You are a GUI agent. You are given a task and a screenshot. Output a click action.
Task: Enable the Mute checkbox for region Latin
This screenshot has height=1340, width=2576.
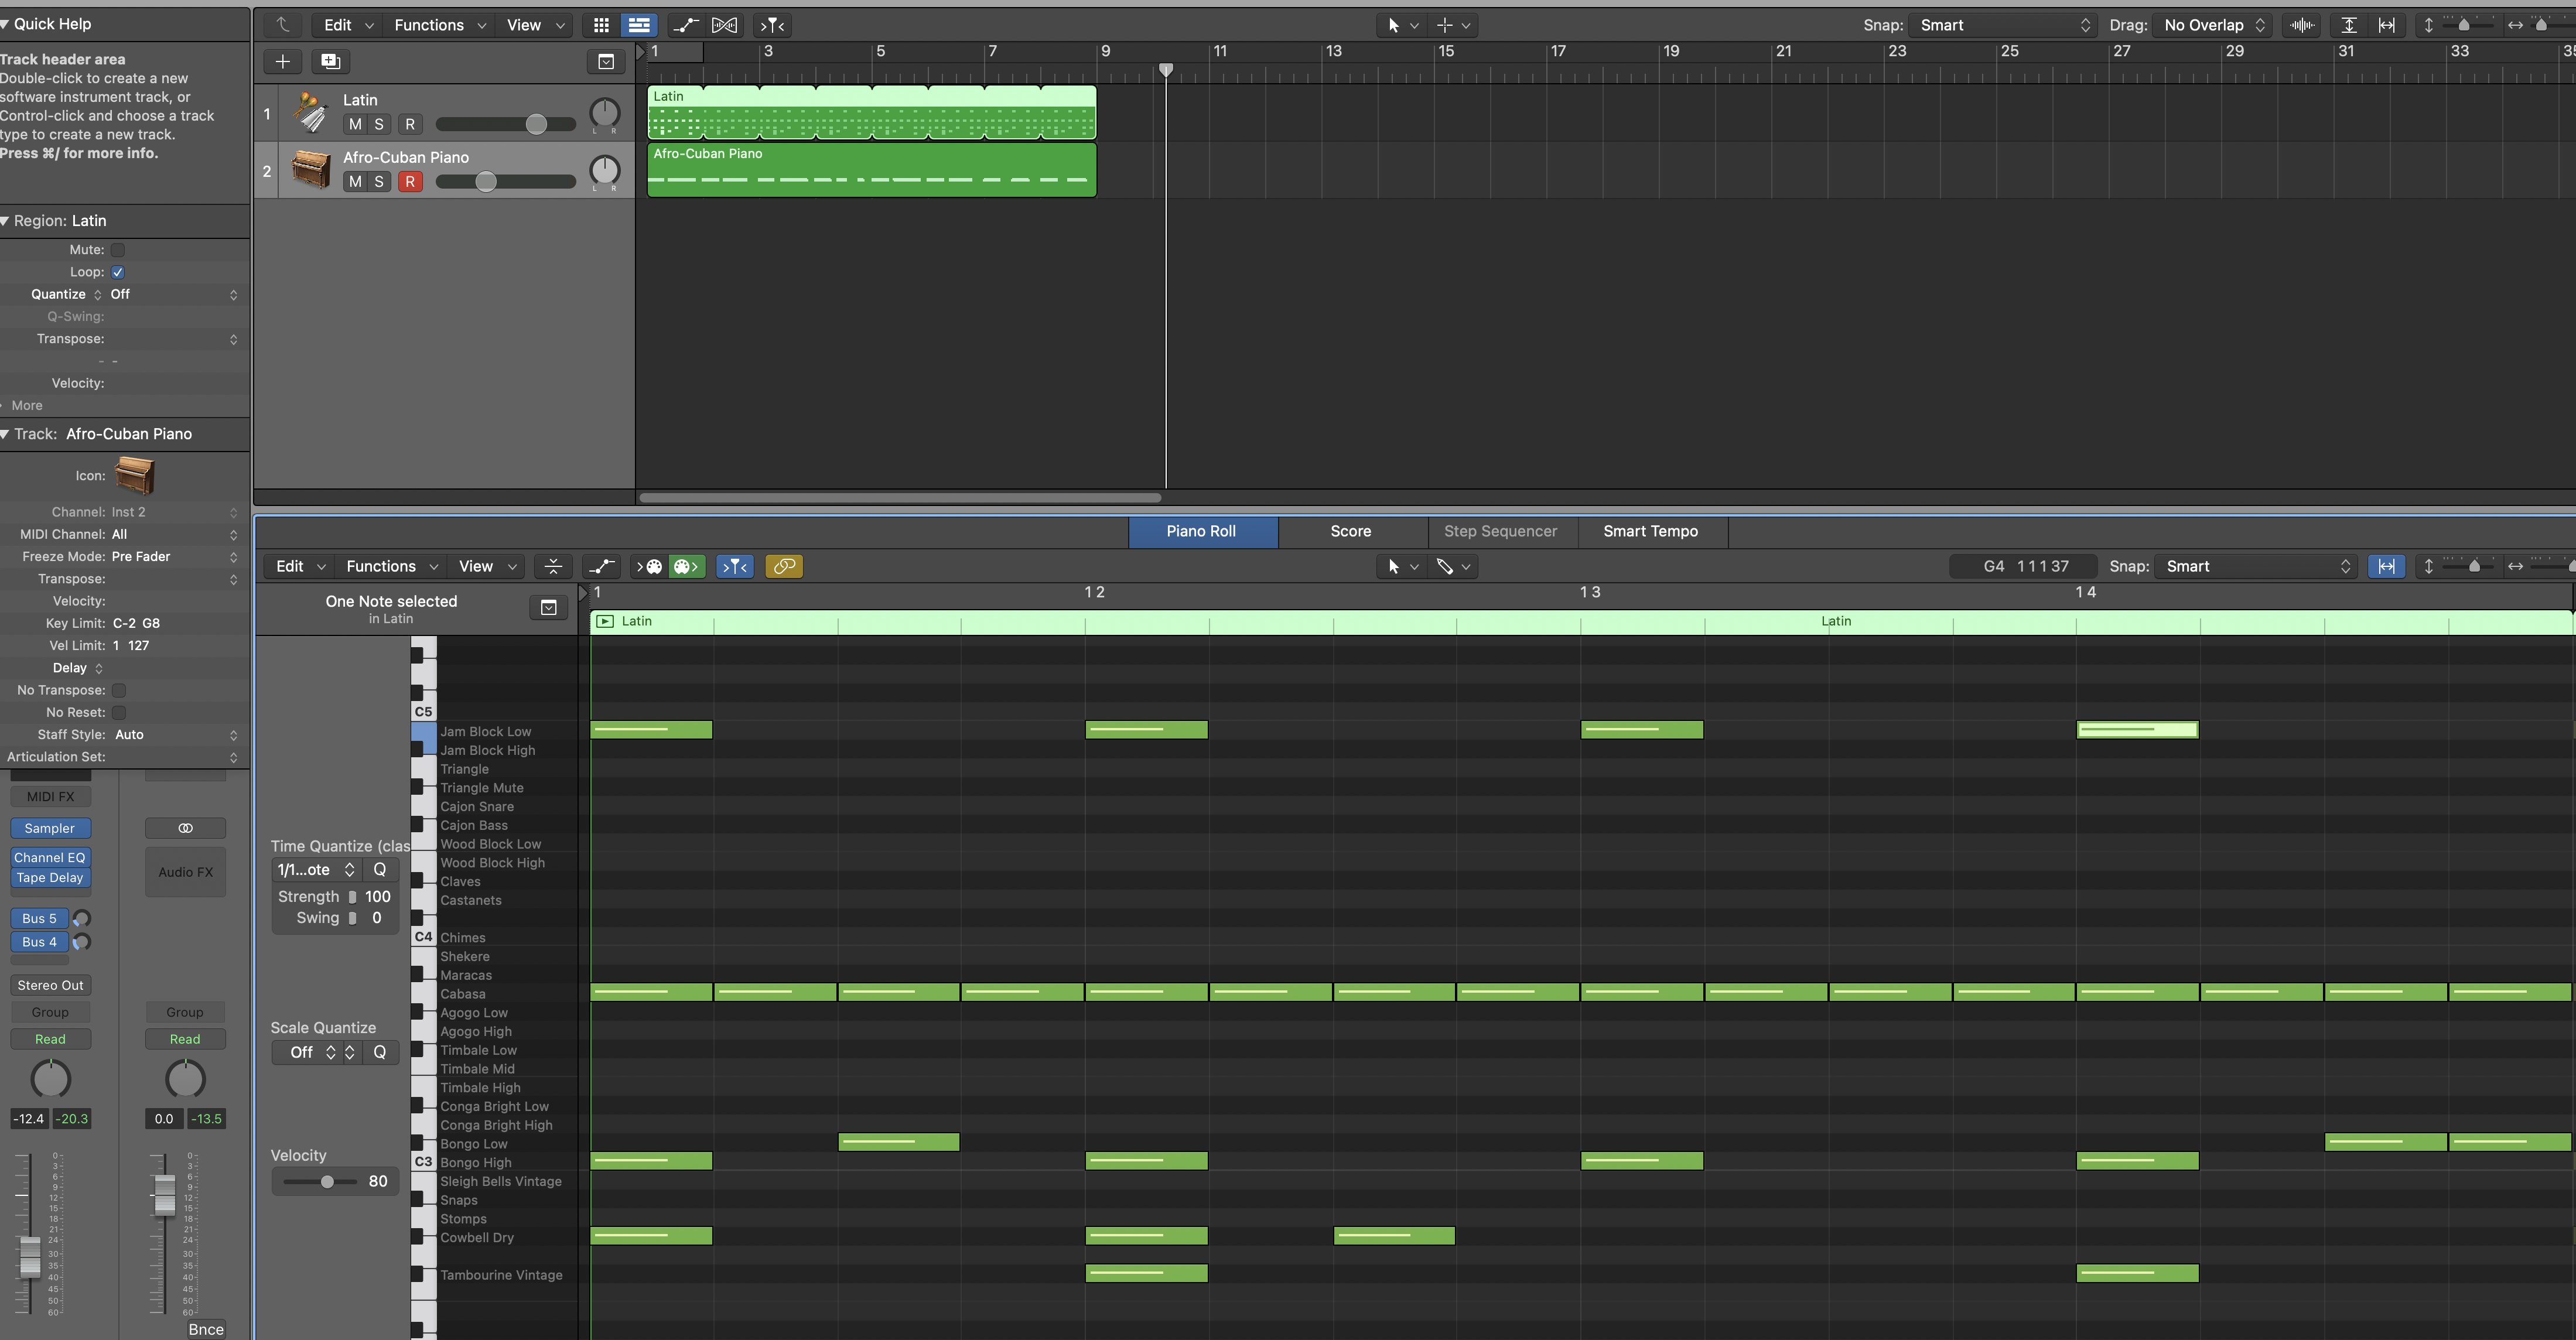click(118, 250)
